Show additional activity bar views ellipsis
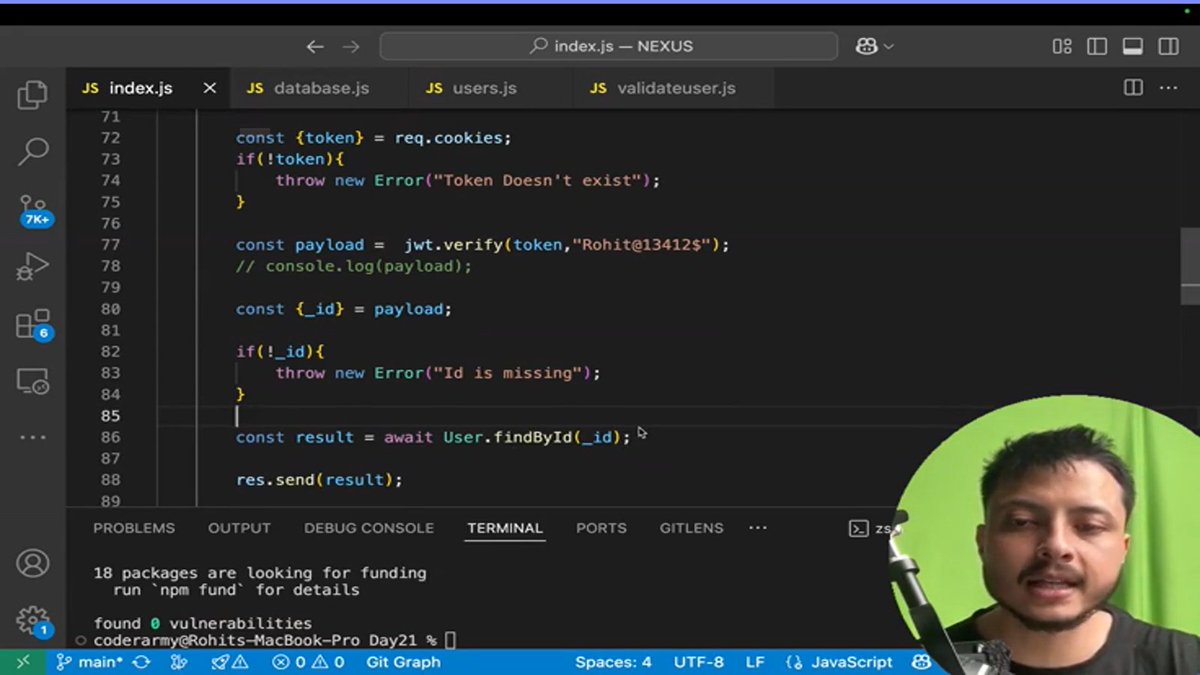 point(32,437)
